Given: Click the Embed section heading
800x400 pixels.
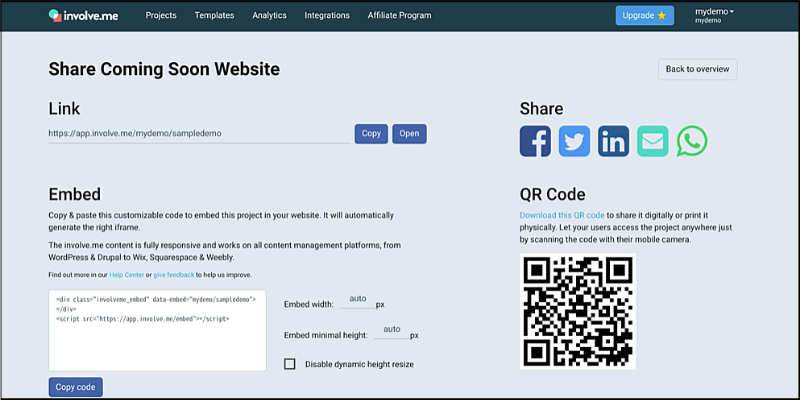Looking at the screenshot, I should (x=74, y=194).
